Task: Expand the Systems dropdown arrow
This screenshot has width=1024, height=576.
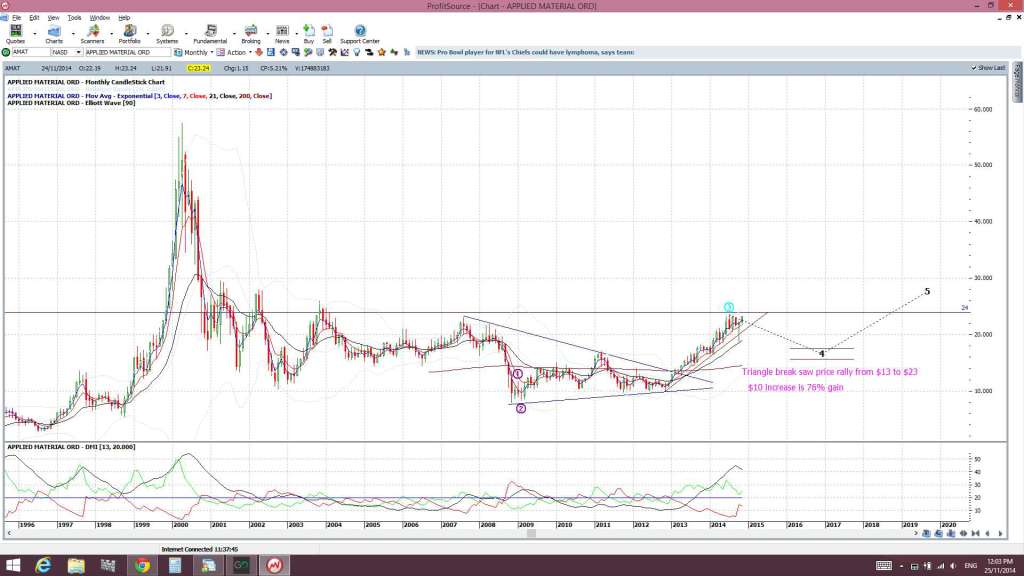Action: (187, 33)
